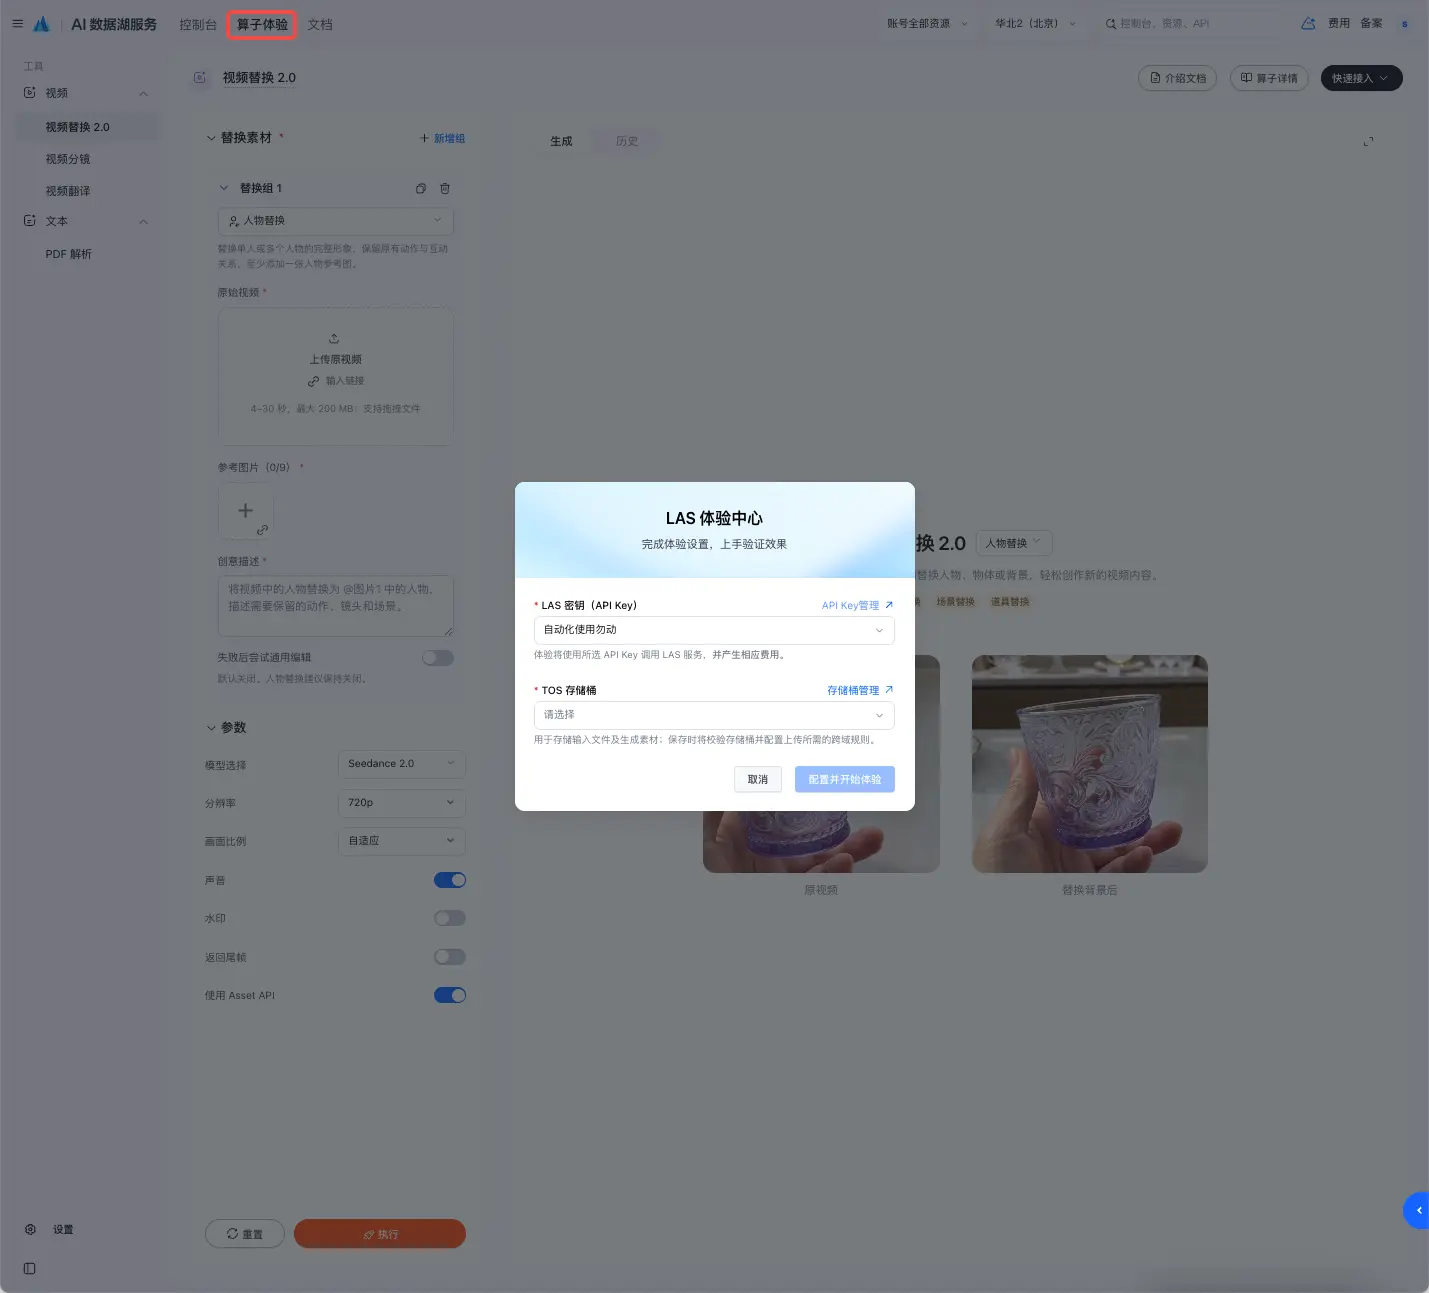Toggle 失败后尝试通用编辑 switch
The image size is (1429, 1293).
click(x=438, y=658)
